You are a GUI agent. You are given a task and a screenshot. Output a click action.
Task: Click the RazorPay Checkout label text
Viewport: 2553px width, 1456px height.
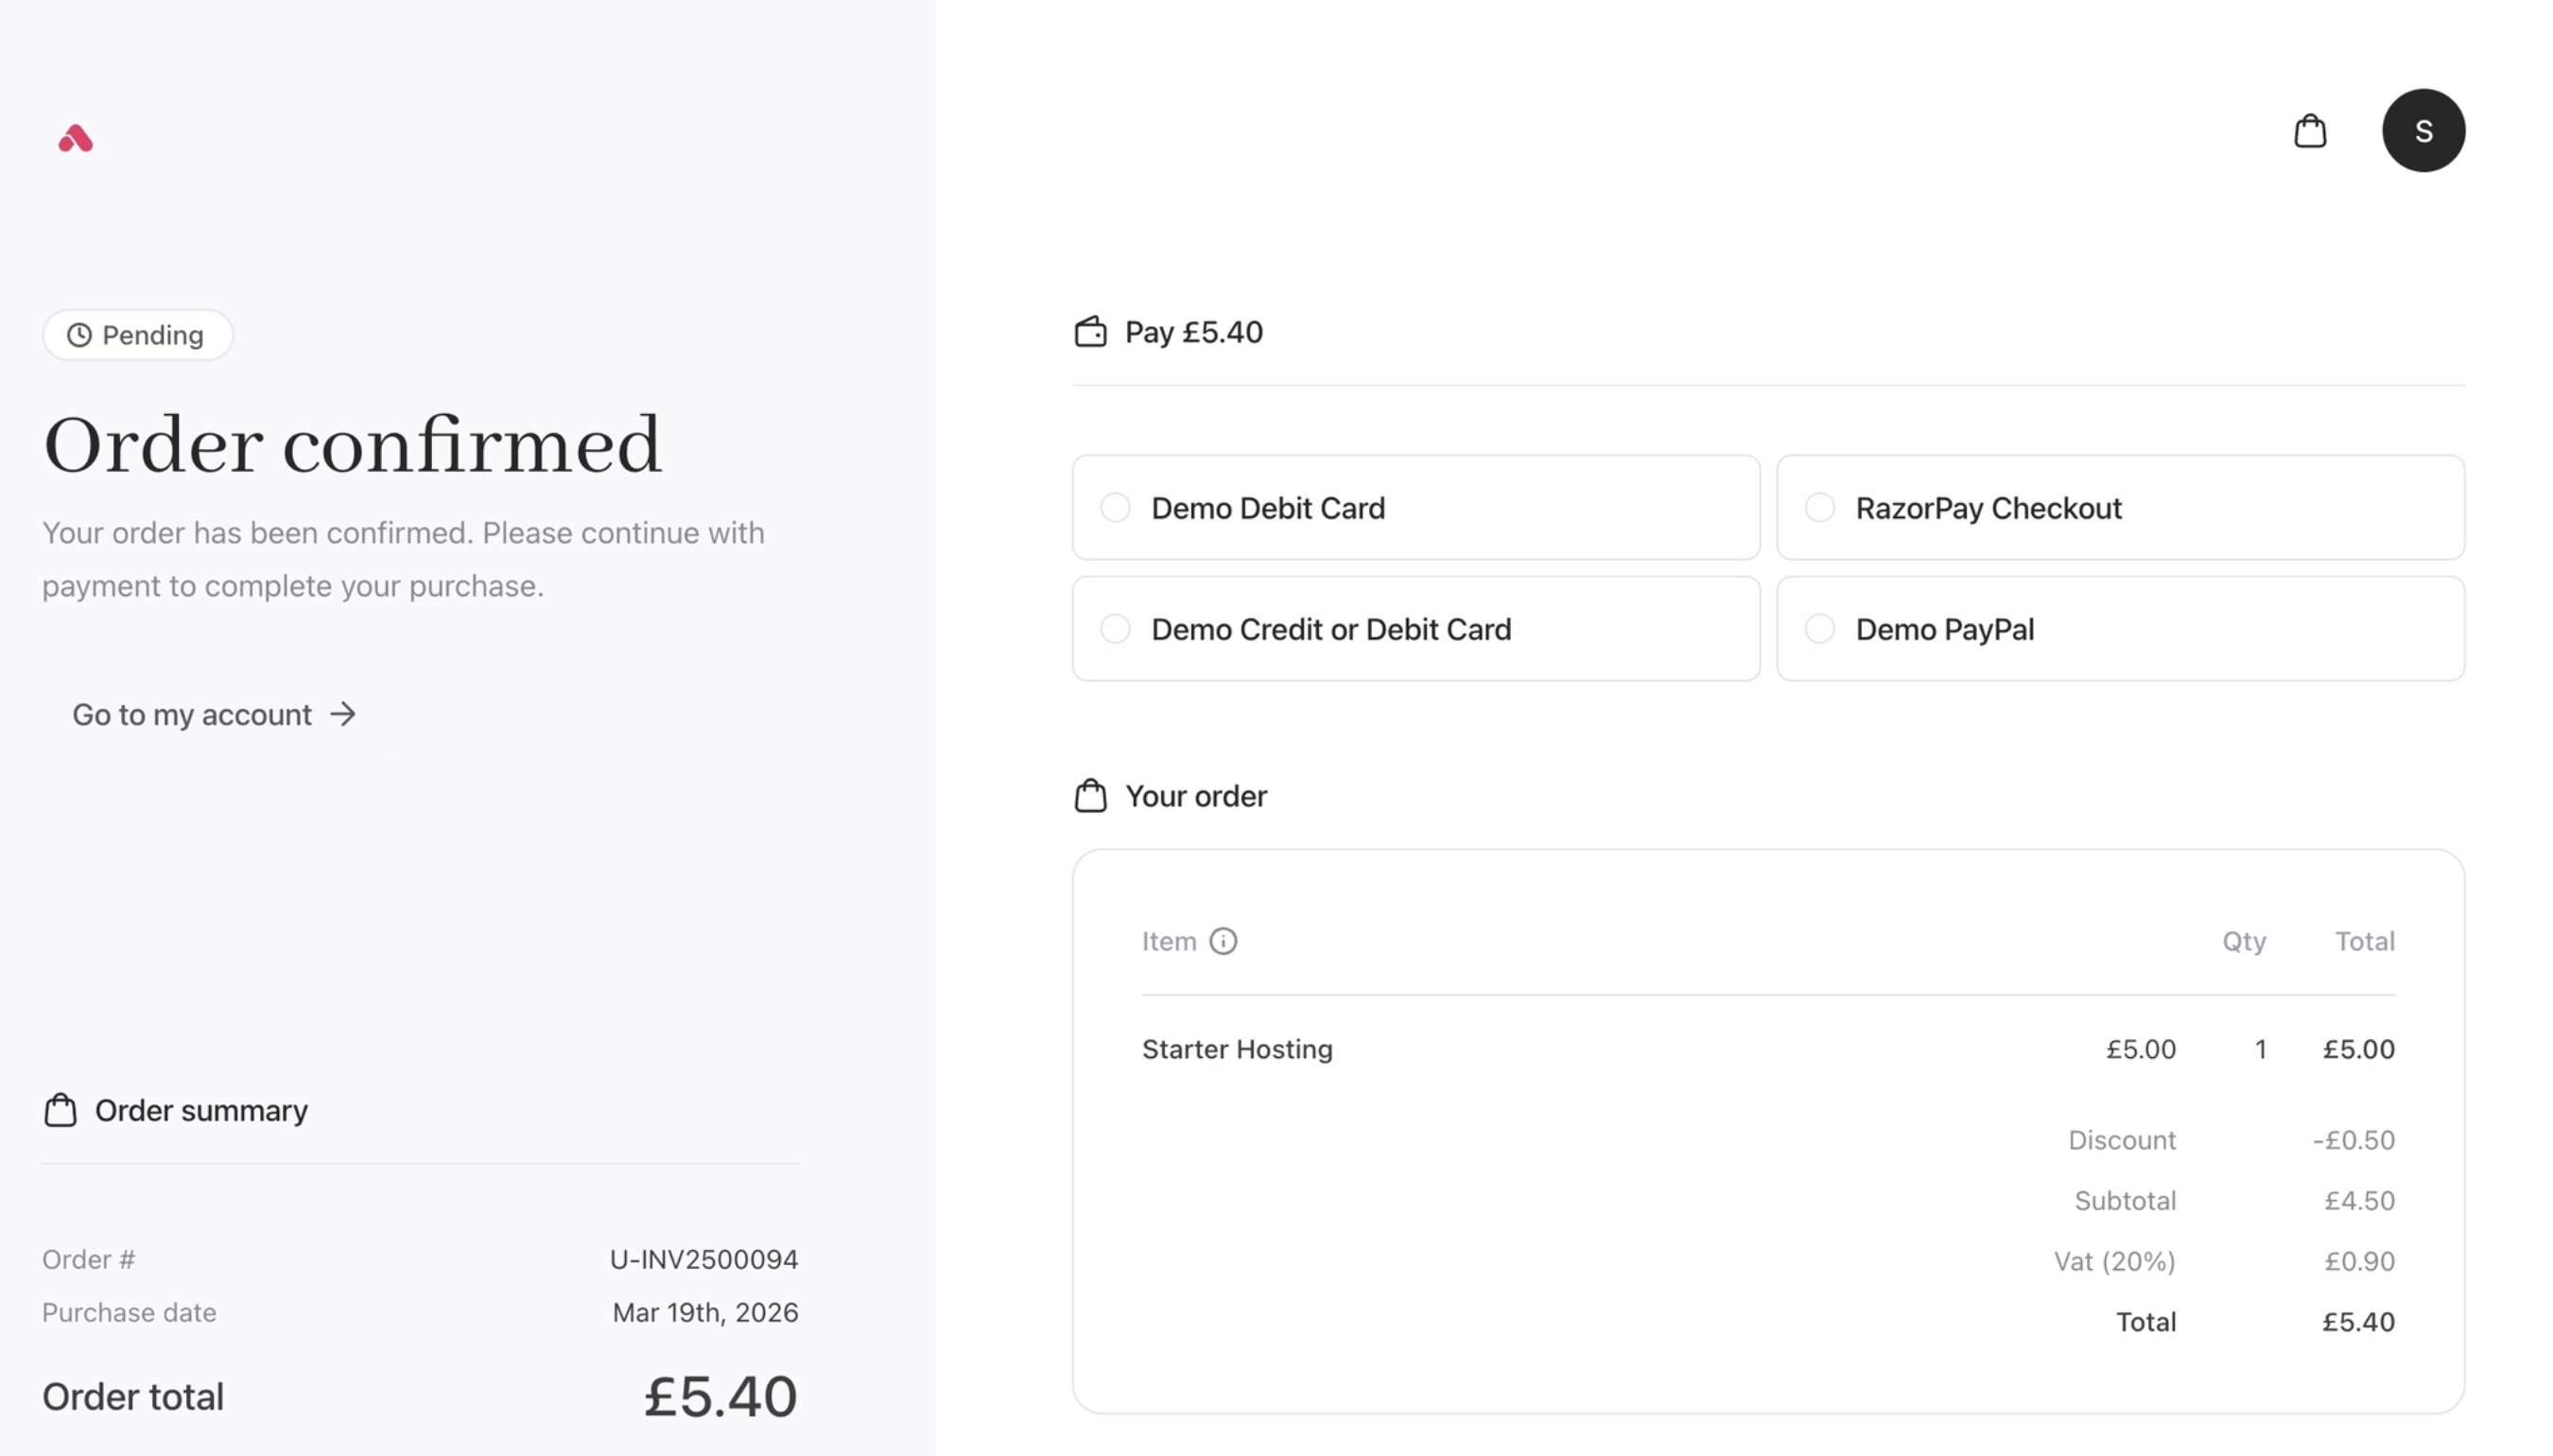point(1988,508)
